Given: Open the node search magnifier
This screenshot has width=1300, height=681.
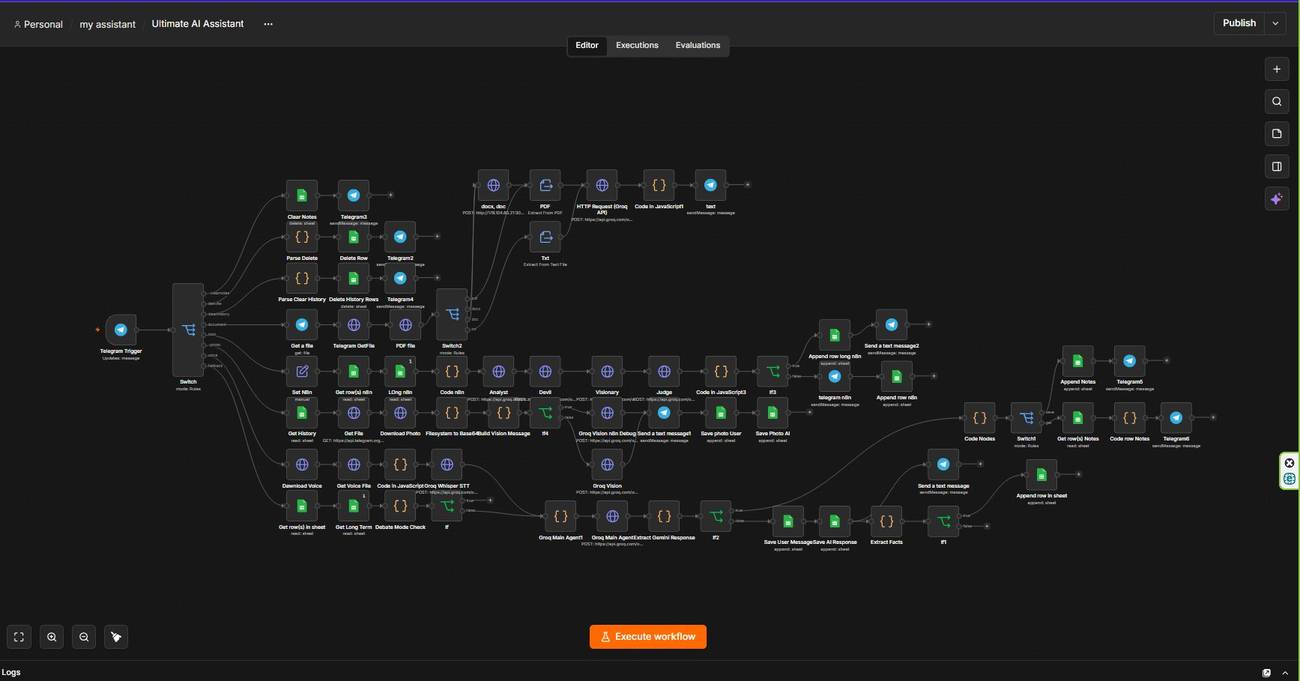Looking at the screenshot, I should (x=1277, y=101).
